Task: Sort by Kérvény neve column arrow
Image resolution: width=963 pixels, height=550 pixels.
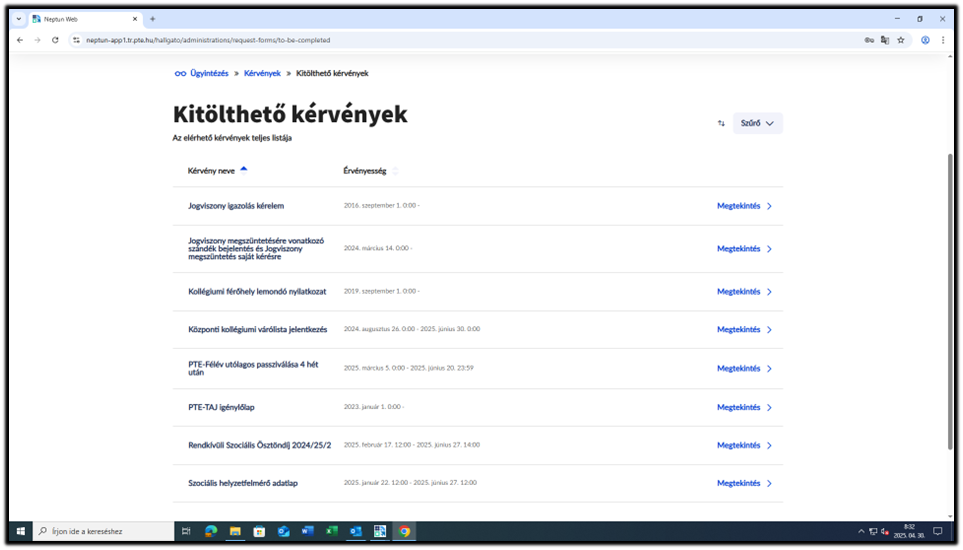Action: pyautogui.click(x=243, y=170)
